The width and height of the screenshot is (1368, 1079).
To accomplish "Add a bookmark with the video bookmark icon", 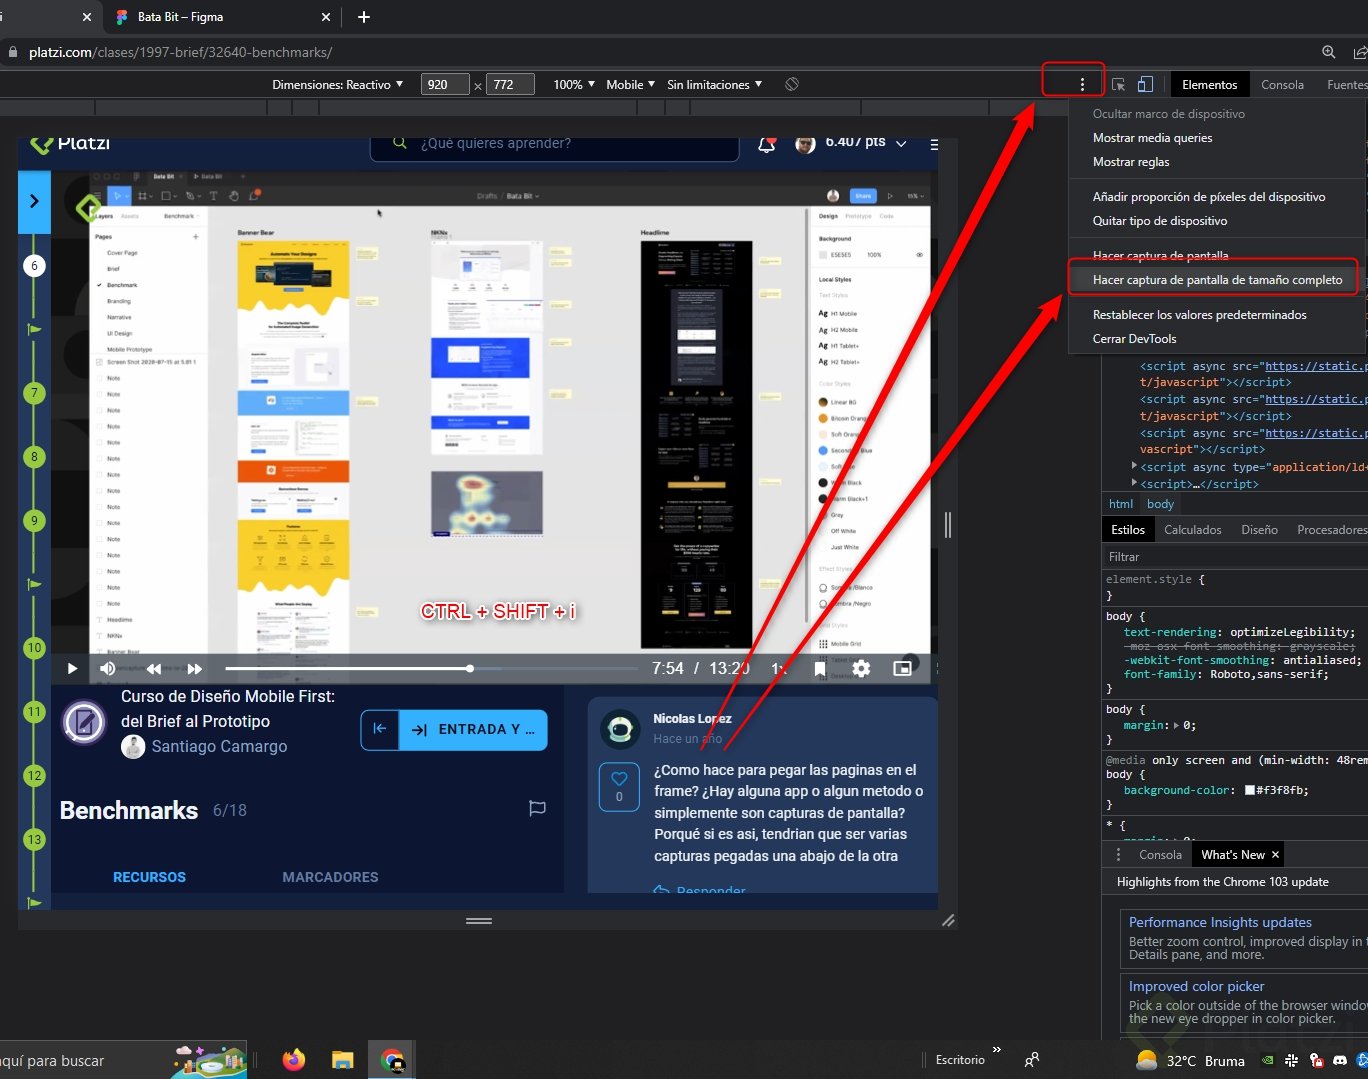I will coord(820,668).
